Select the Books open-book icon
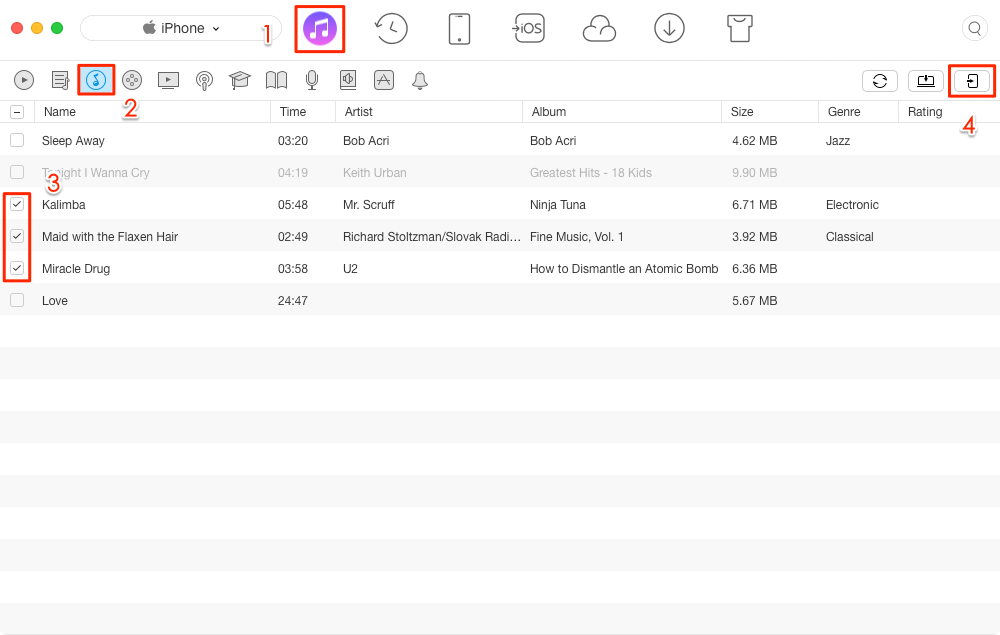 [x=276, y=80]
